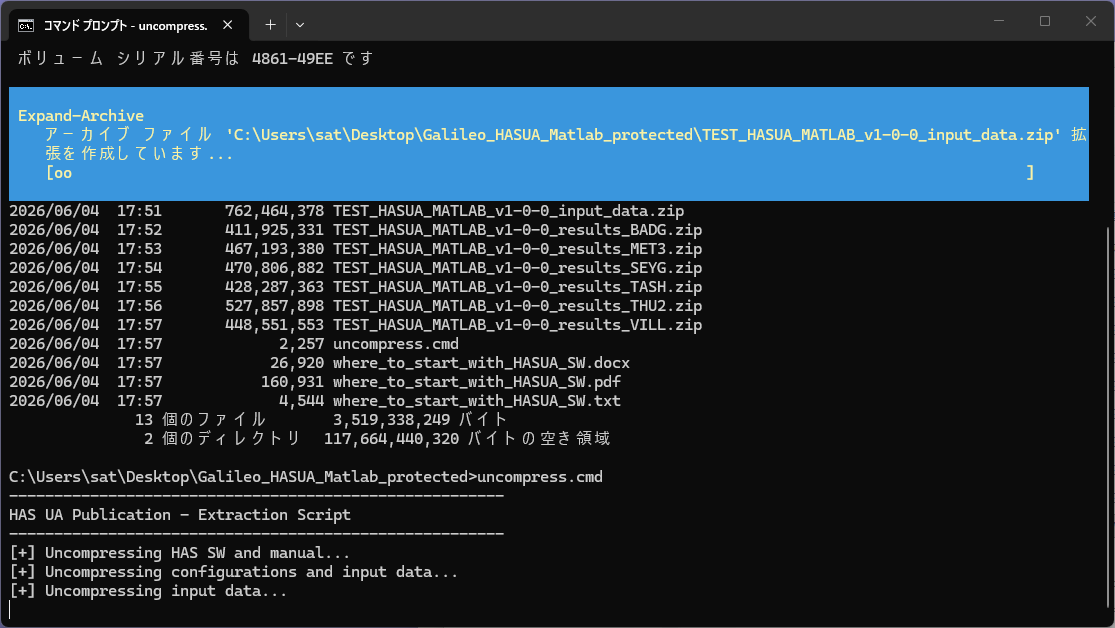This screenshot has height=628, width=1115.
Task: Click the file size 762,464,378
Action: [x=274, y=211]
